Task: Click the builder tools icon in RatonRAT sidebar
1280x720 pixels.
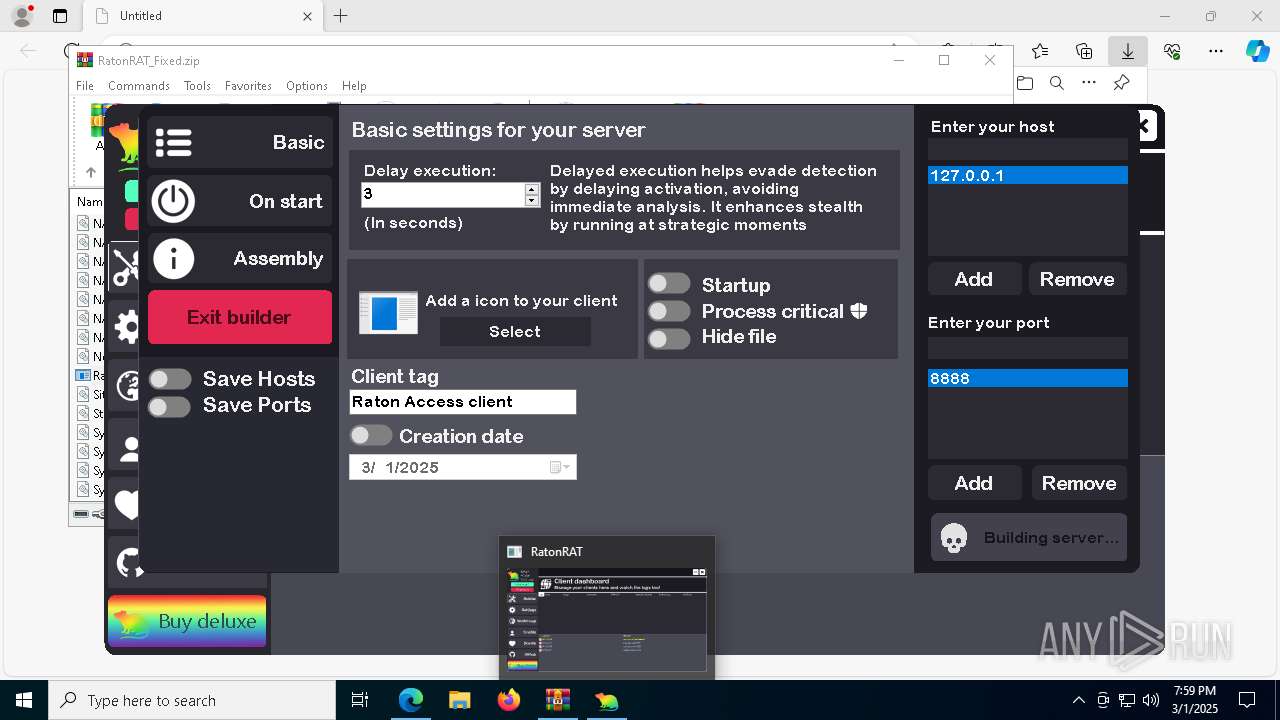Action: click(124, 268)
